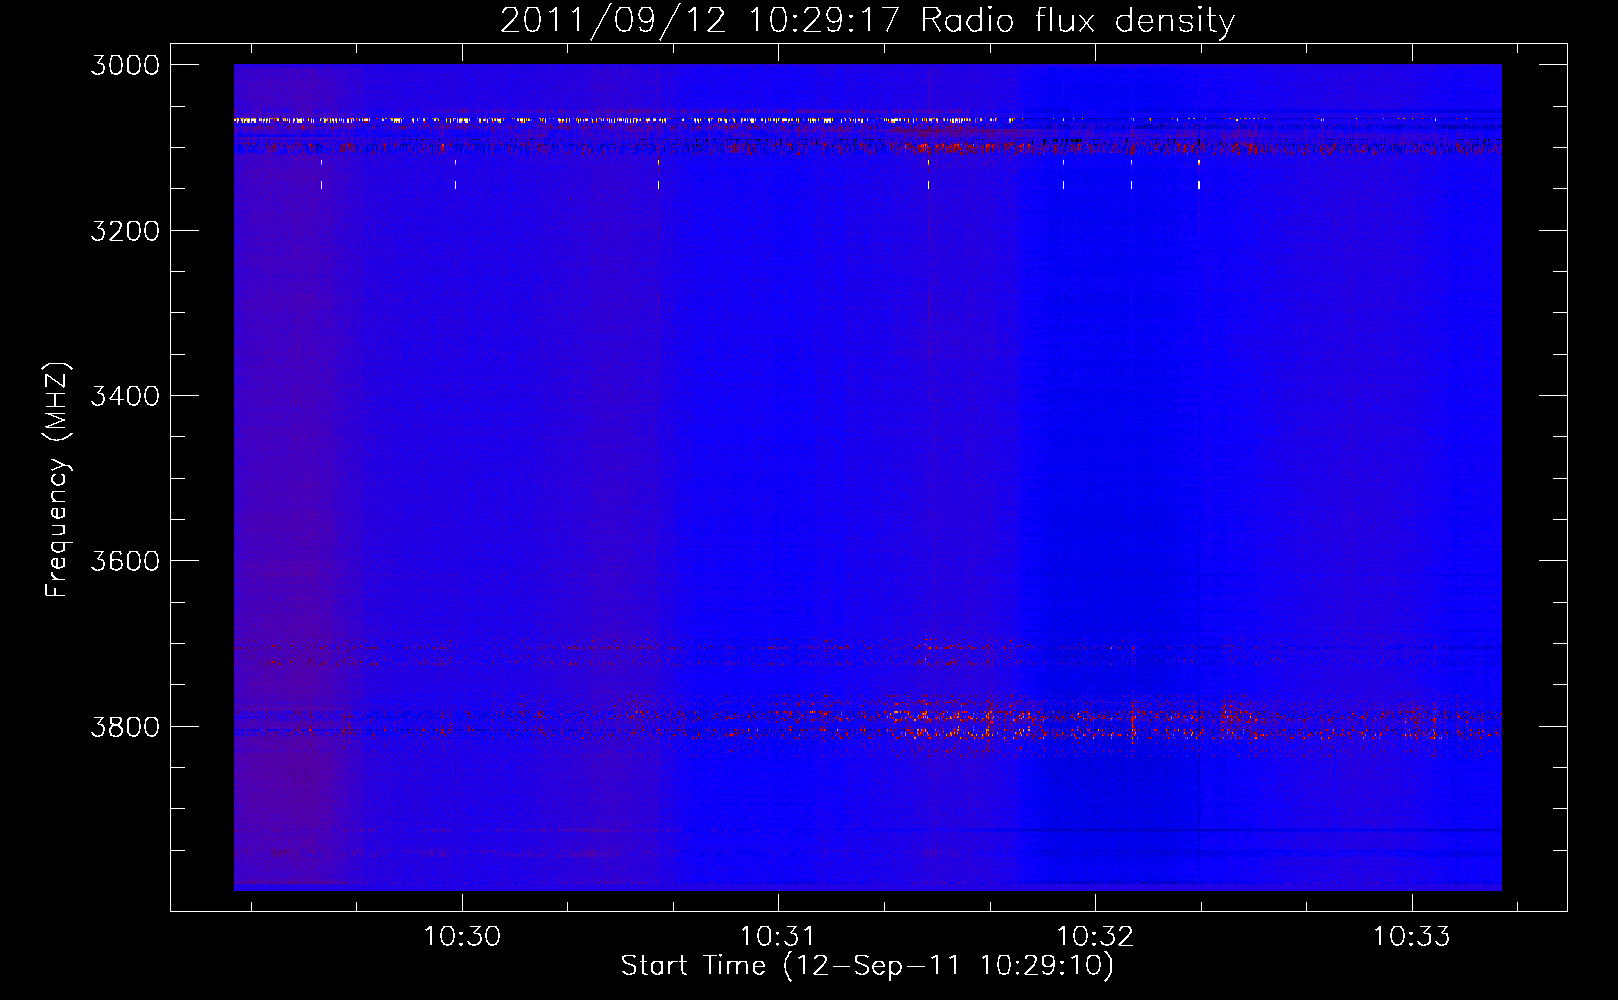Click the 3600 frequency tick label
Viewport: 1618px width, 1000px height.
[125, 561]
